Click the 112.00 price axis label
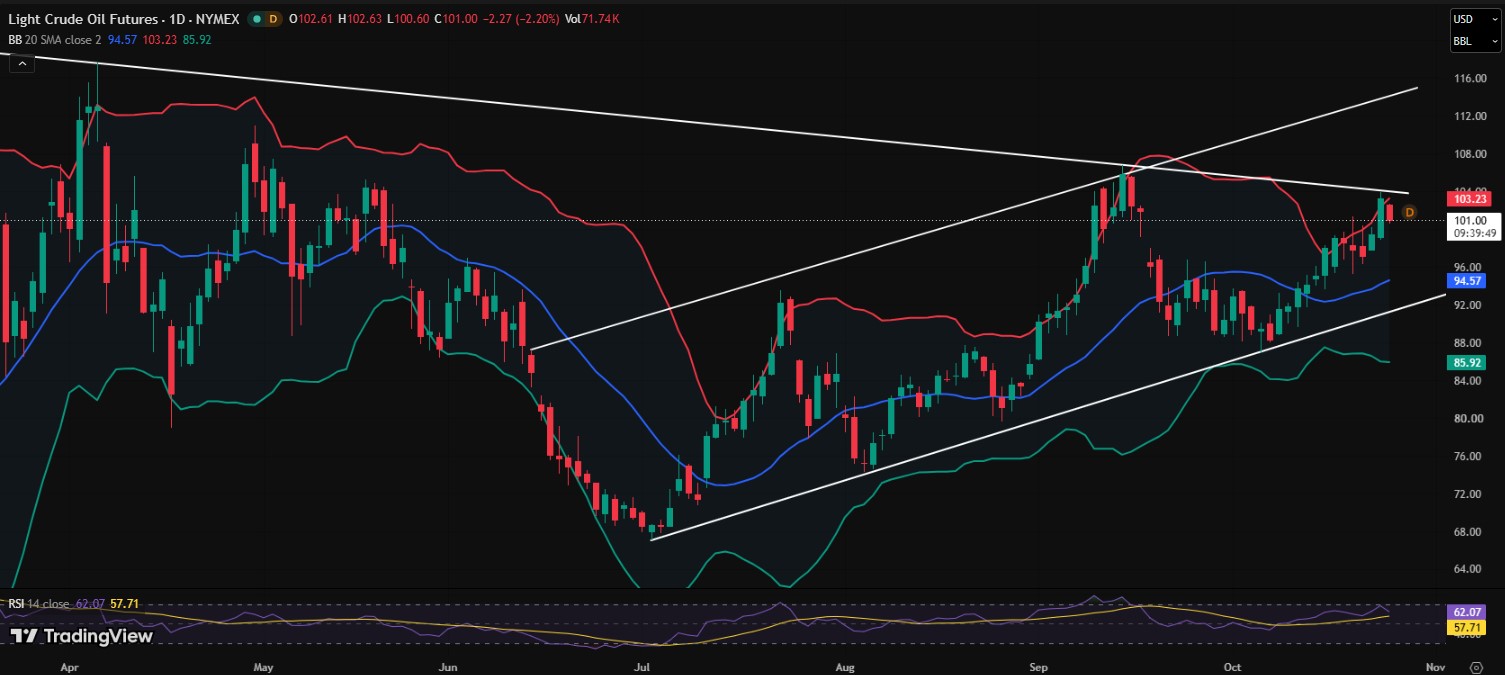 click(x=1469, y=116)
